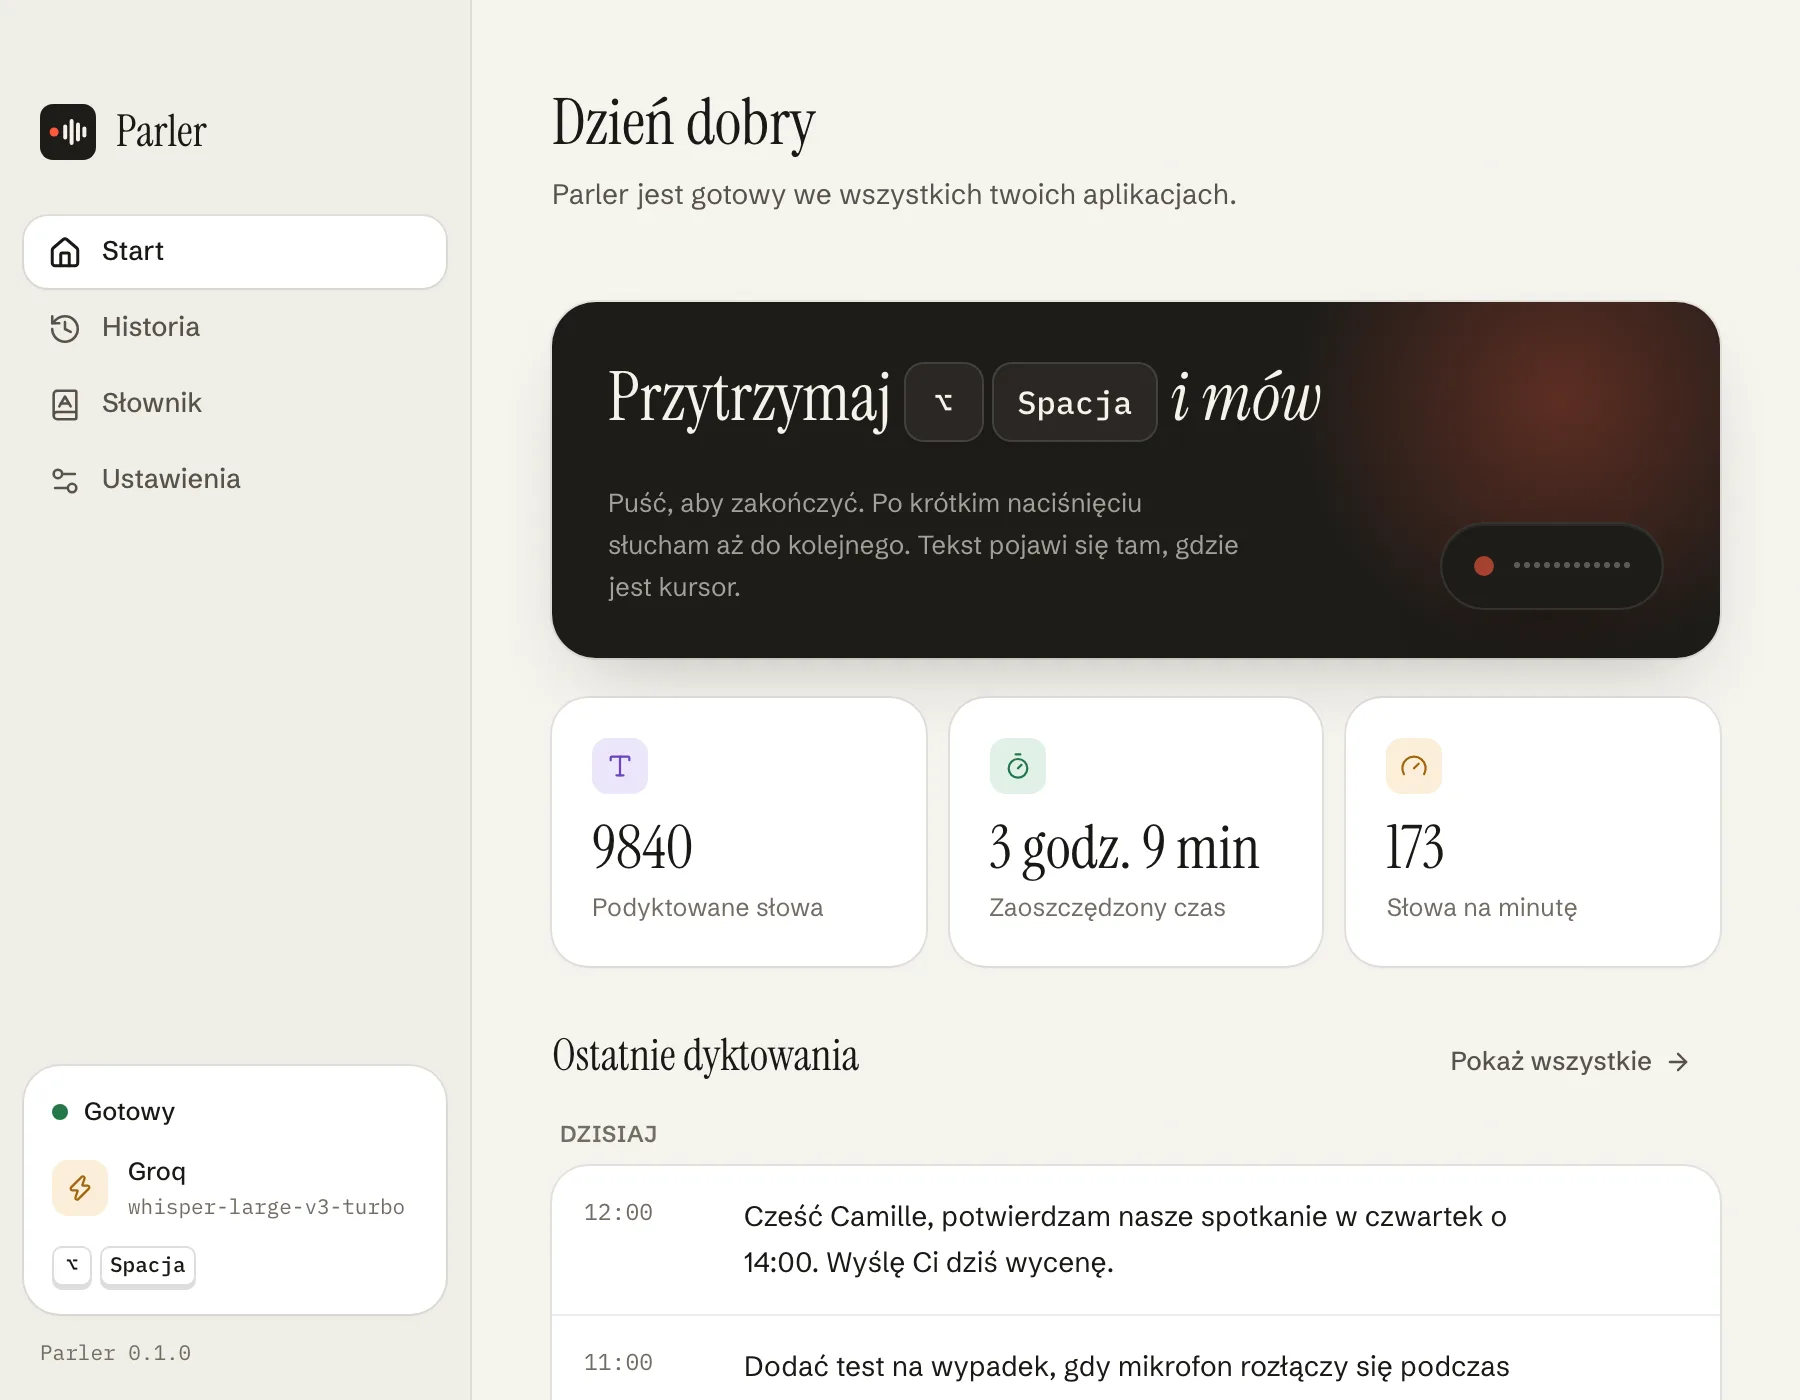1800x1400 pixels.
Task: Click the whisper-large-v3-turbo model name
Action: [x=266, y=1208]
